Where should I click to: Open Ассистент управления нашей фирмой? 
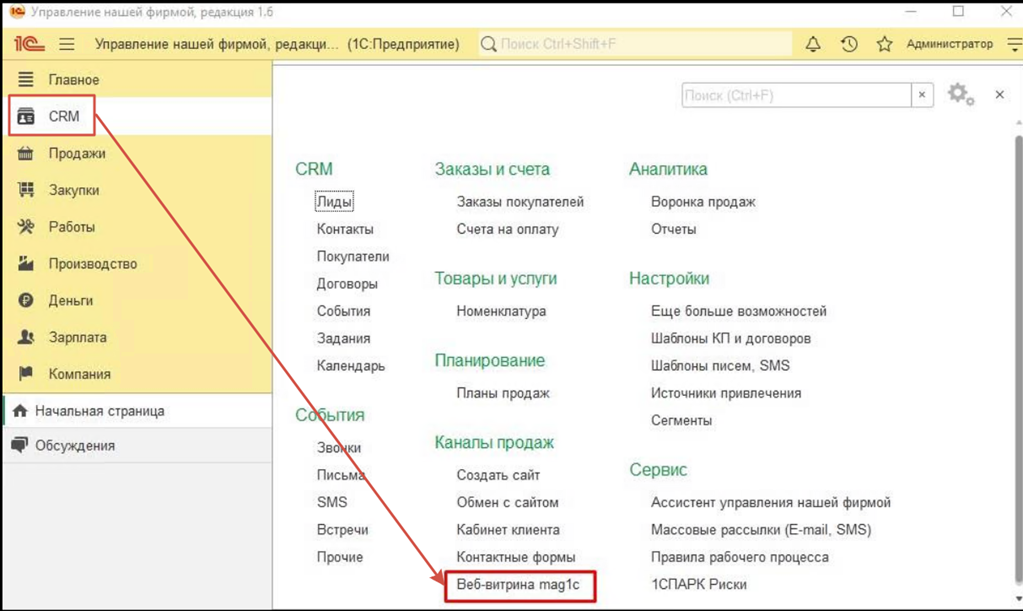coord(771,502)
